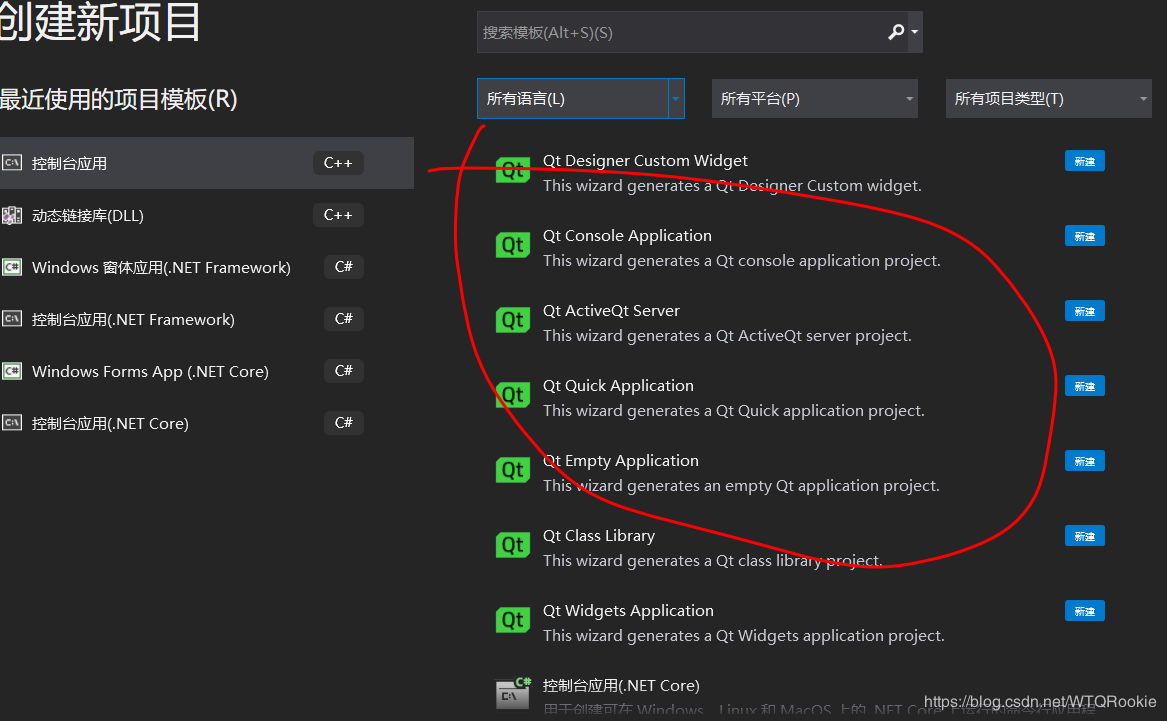This screenshot has height=721, width=1167.
Task: Focus the 搜索模板 search box
Action: pyautogui.click(x=680, y=33)
